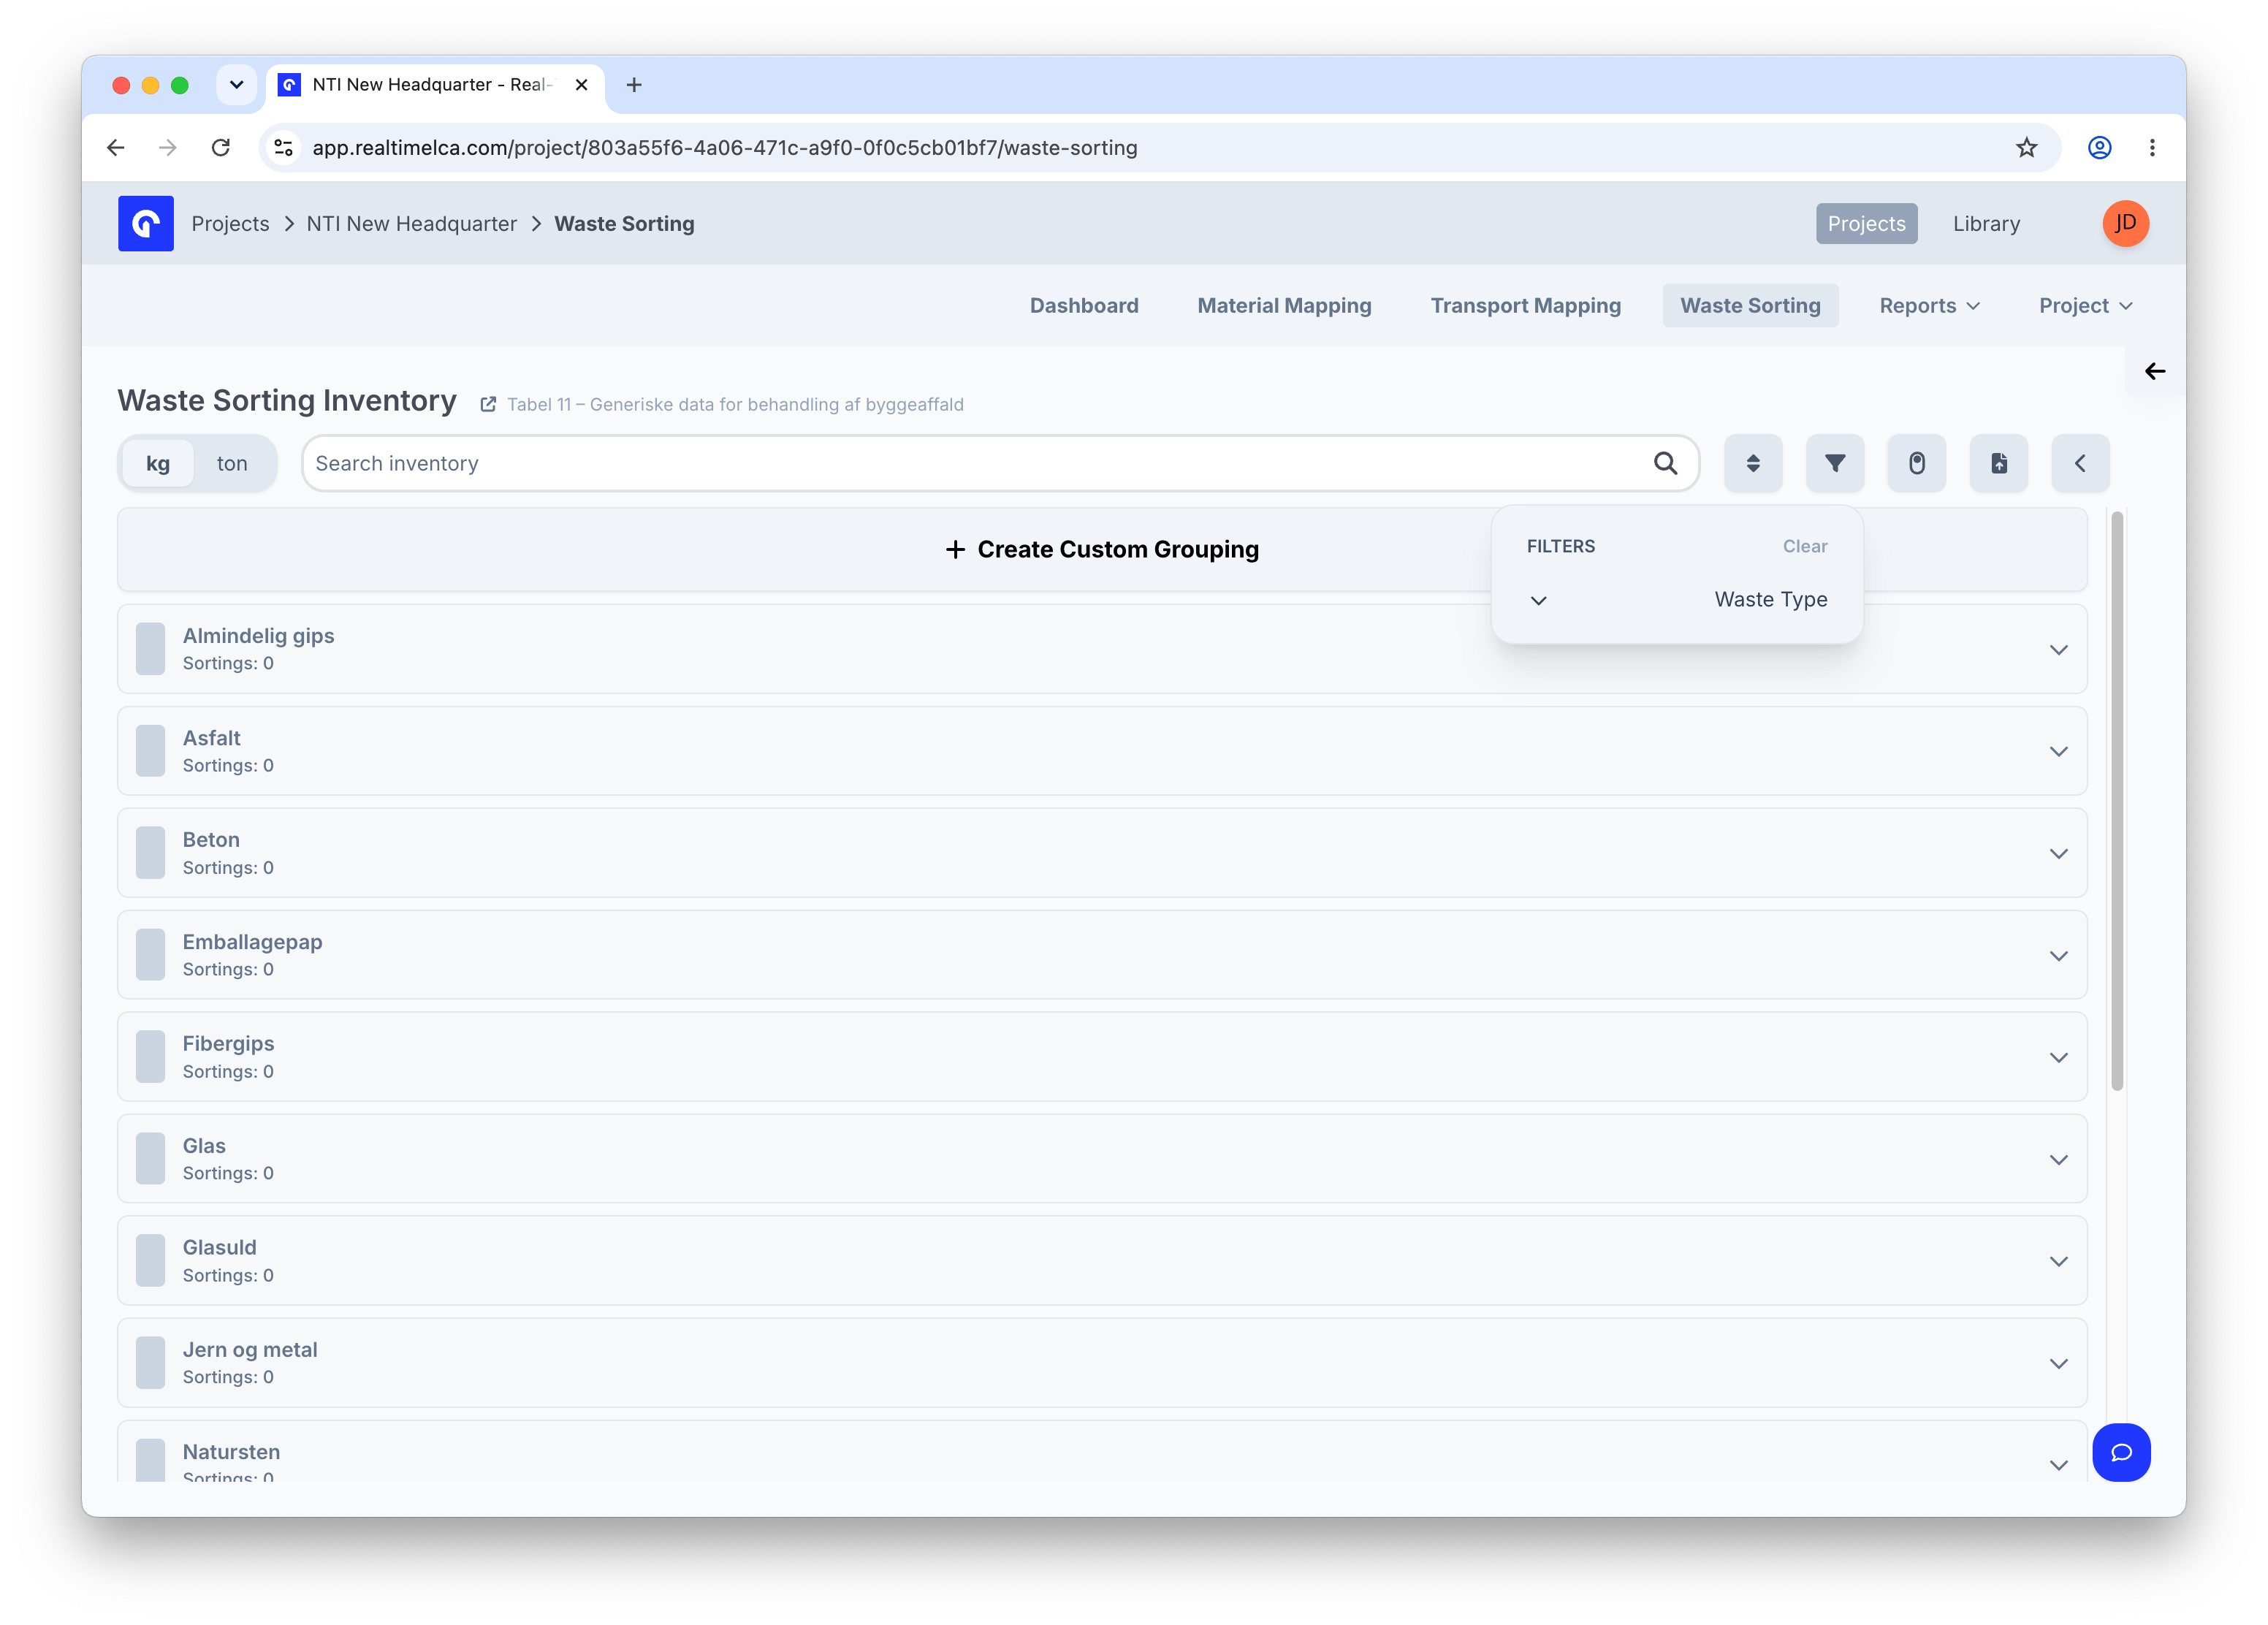Screen dimensions: 2268x1625
Task: Switch units to kg
Action: point(158,463)
